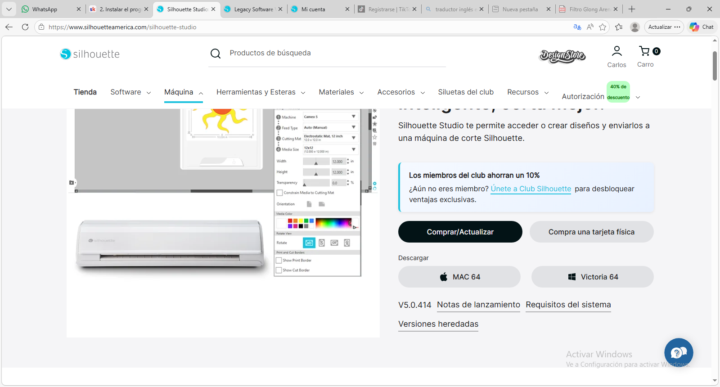Expand the Recursos dropdown menu
Image resolution: width=720 pixels, height=387 pixels.
528,92
